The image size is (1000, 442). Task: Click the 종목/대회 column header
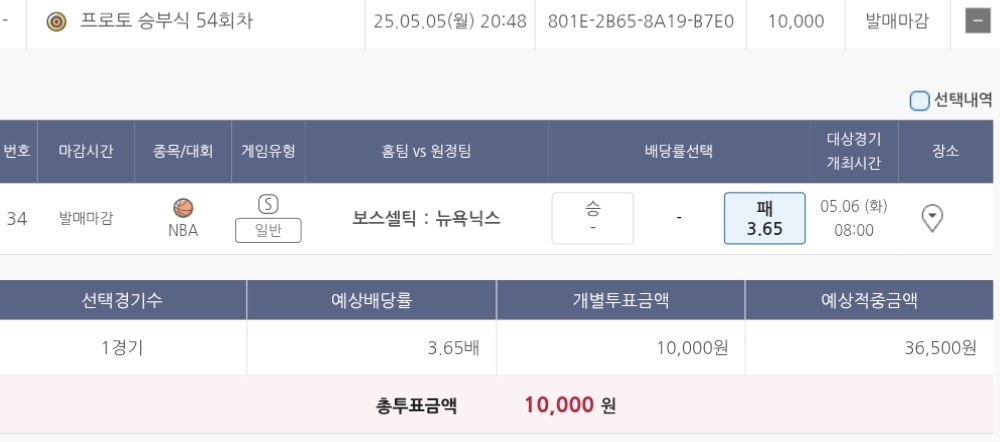pos(183,151)
